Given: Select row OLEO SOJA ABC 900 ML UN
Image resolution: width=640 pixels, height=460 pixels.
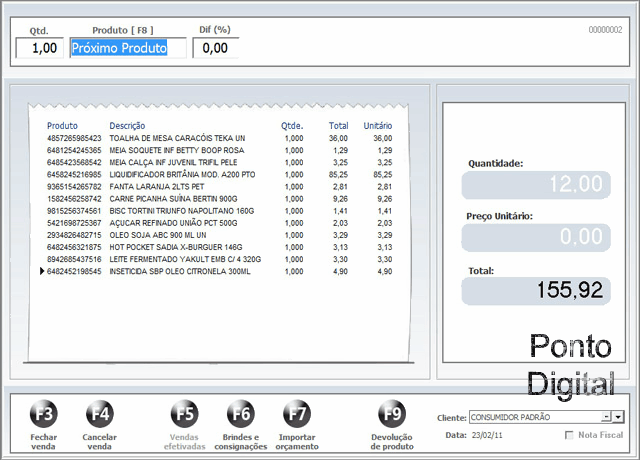Looking at the screenshot, I should pyautogui.click(x=220, y=235).
